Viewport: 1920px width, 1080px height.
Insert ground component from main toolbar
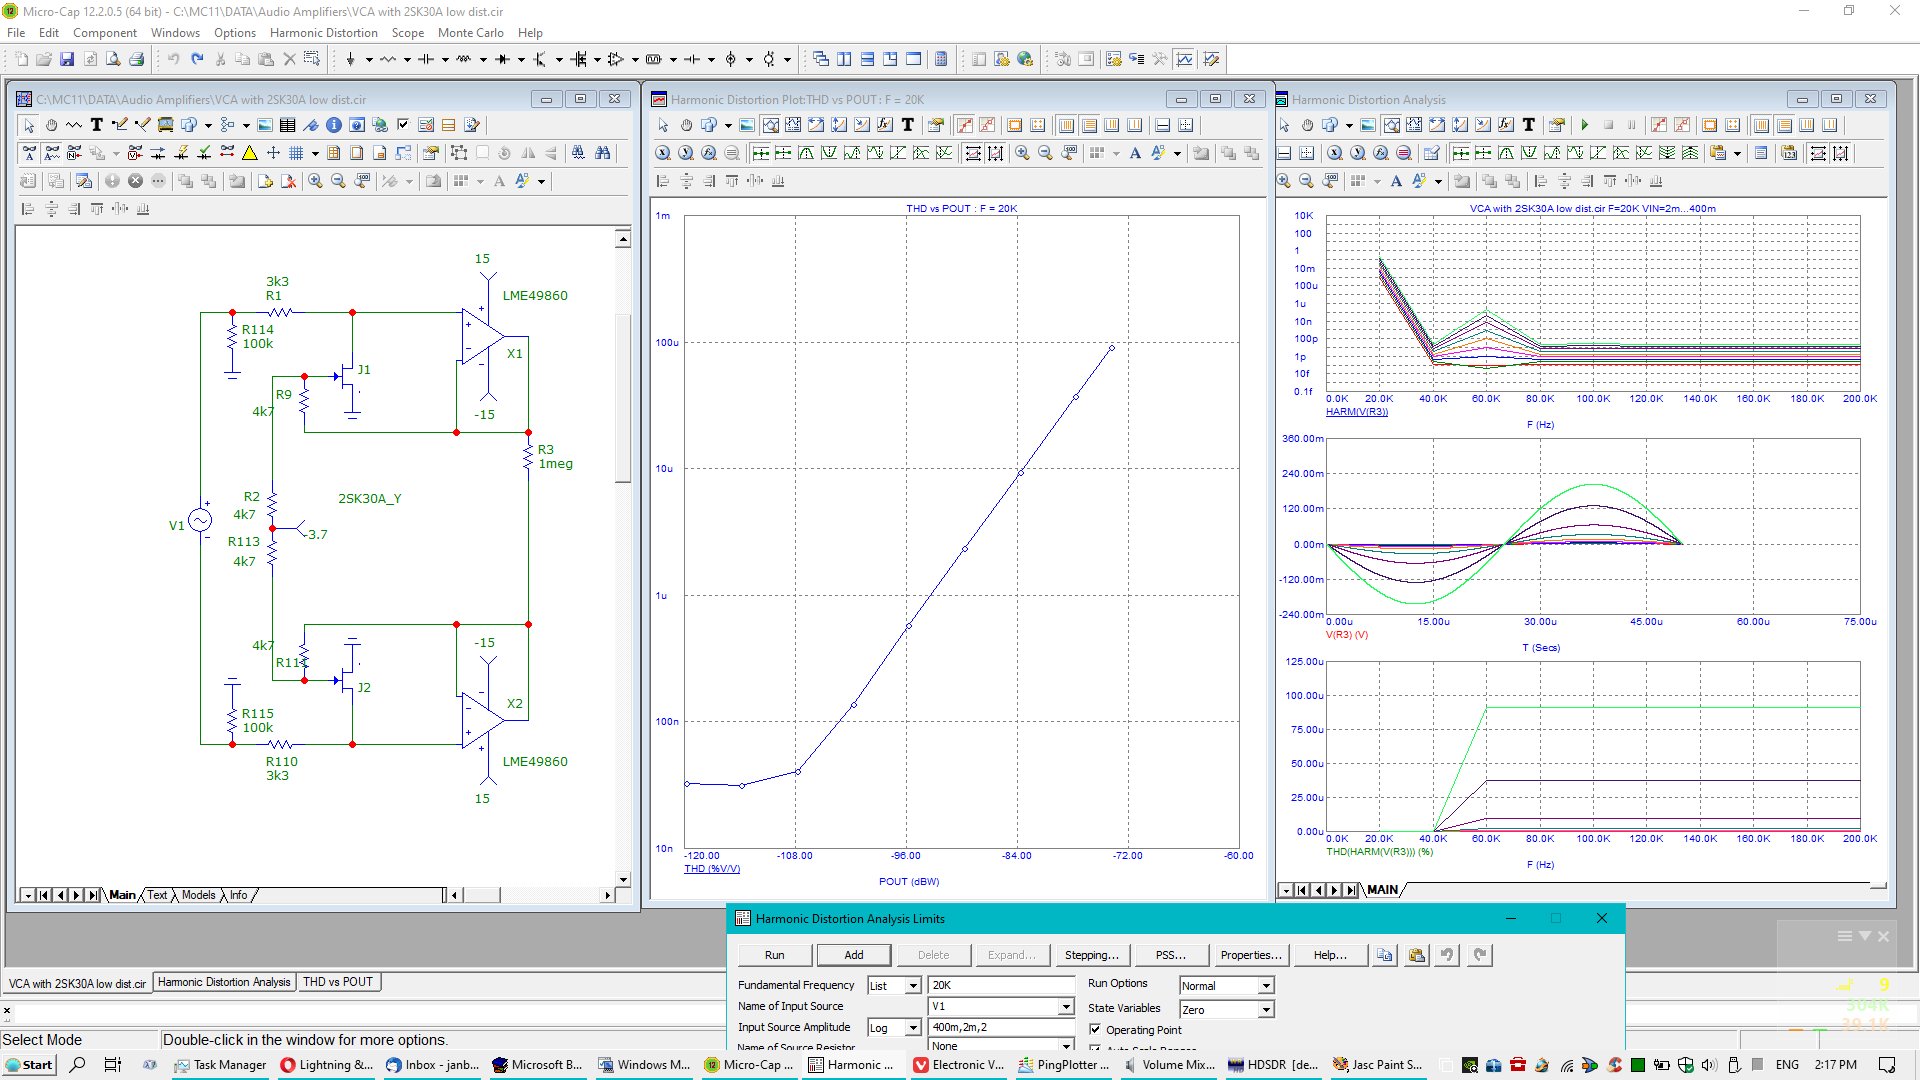click(350, 59)
